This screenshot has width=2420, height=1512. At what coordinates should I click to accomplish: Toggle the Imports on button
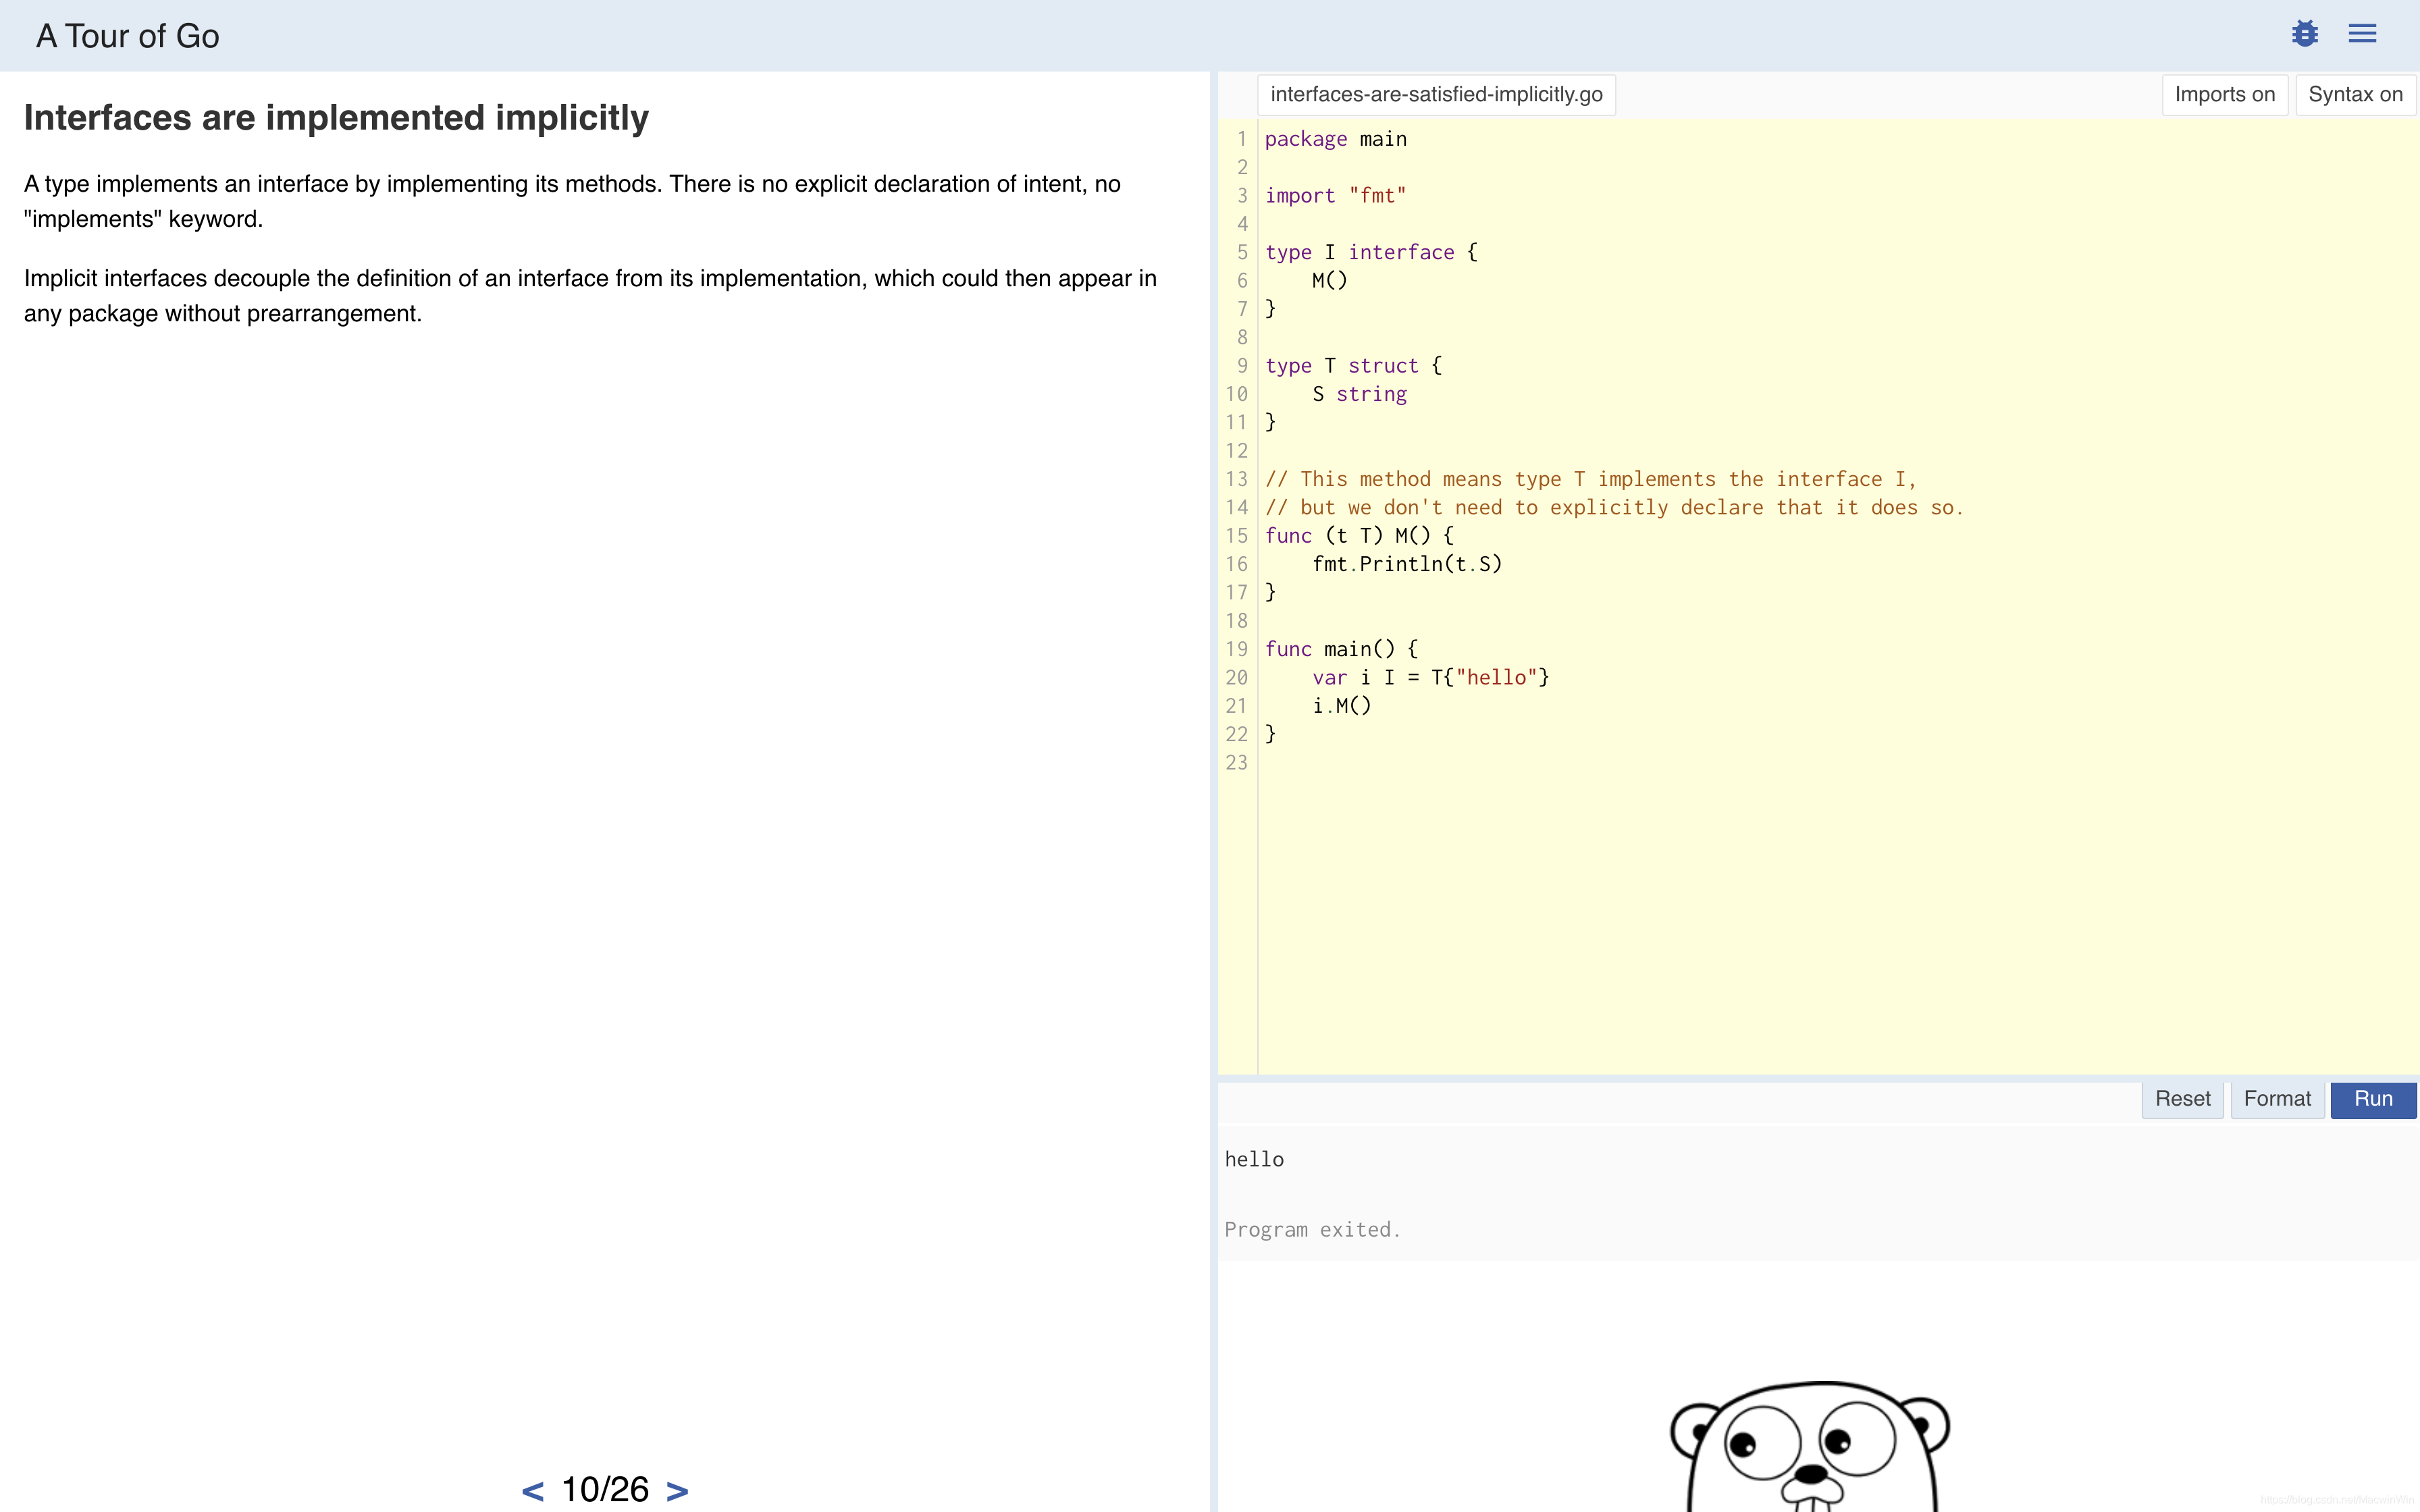click(x=2224, y=95)
